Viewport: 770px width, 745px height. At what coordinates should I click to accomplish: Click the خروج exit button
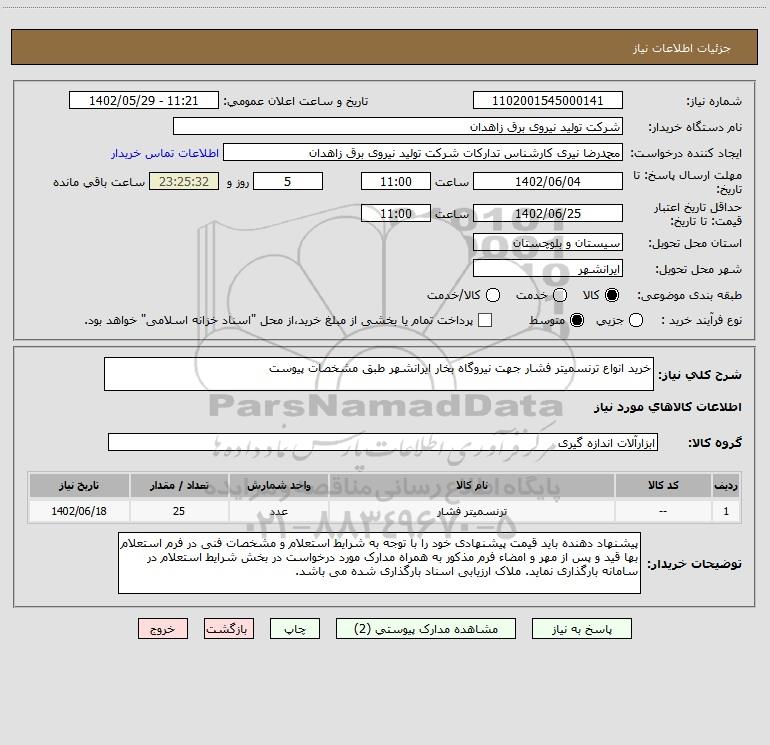[163, 629]
